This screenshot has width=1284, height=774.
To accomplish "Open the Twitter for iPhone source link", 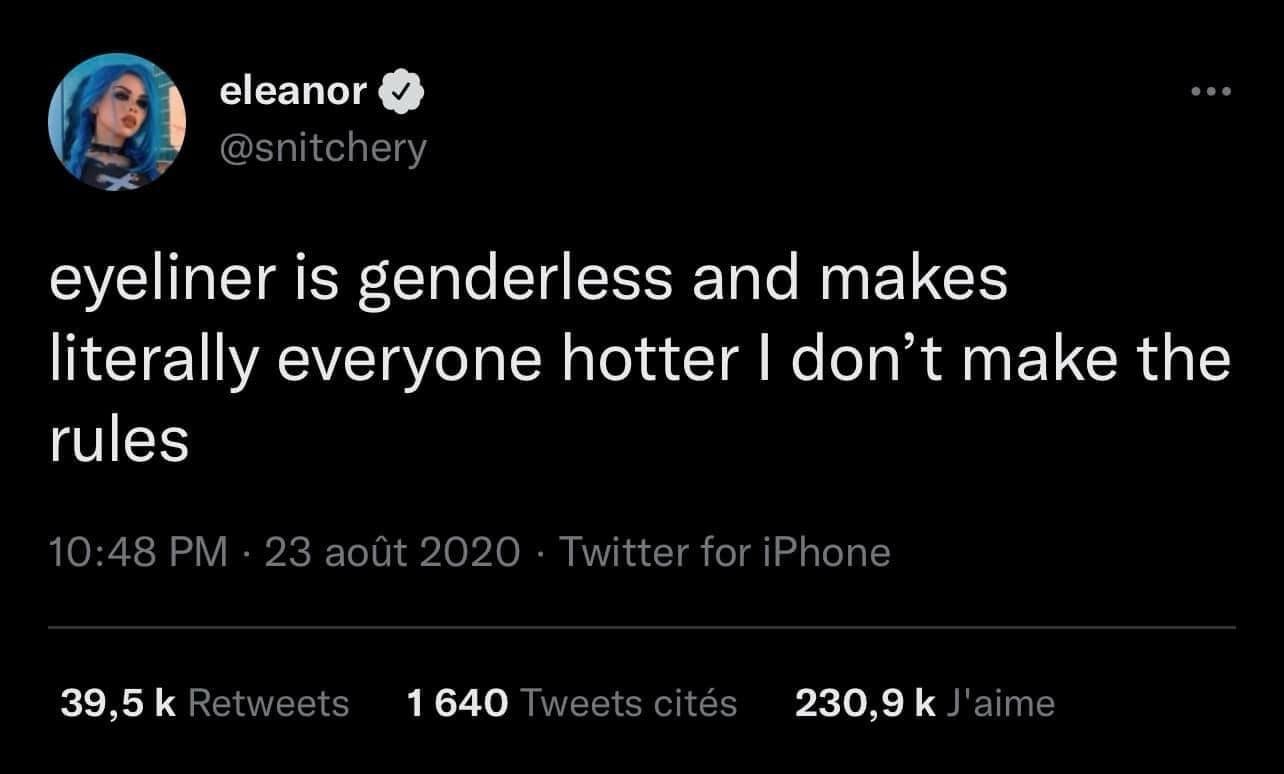I will pyautogui.click(x=724, y=552).
